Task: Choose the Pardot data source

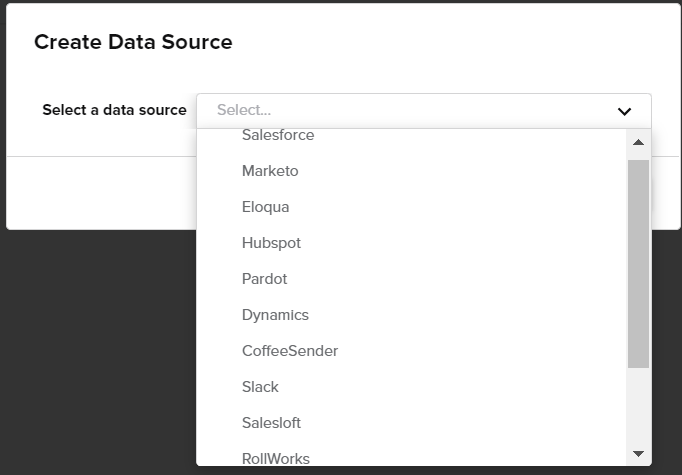Action: click(411, 279)
